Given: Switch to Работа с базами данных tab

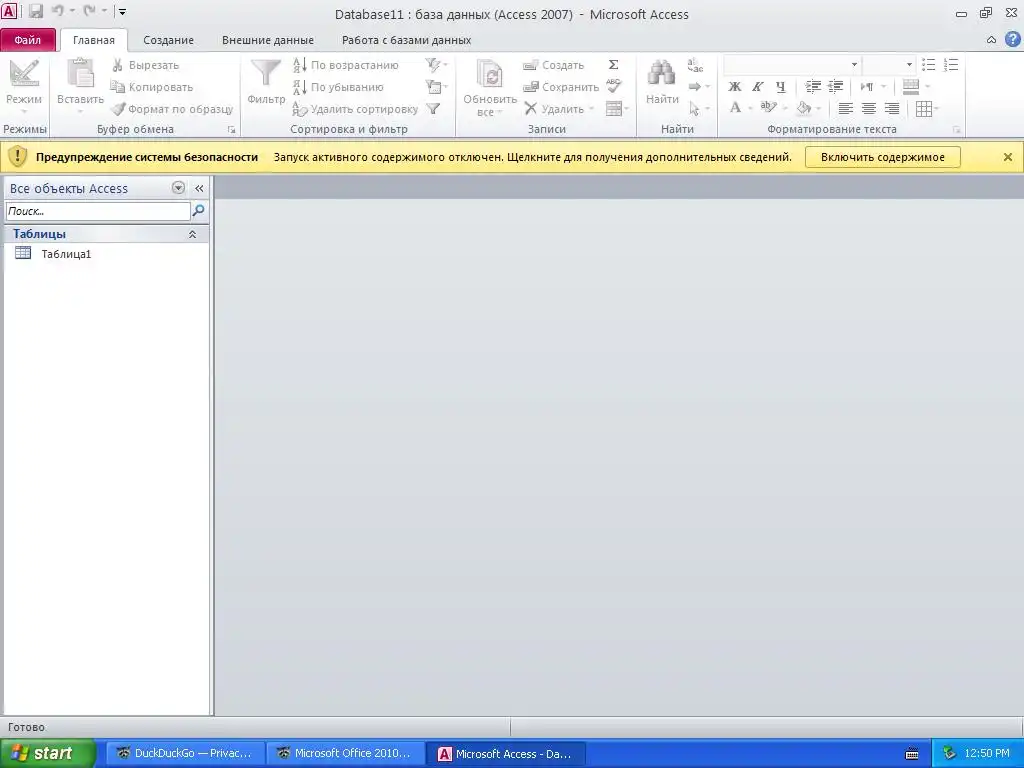Looking at the screenshot, I should click(x=406, y=40).
